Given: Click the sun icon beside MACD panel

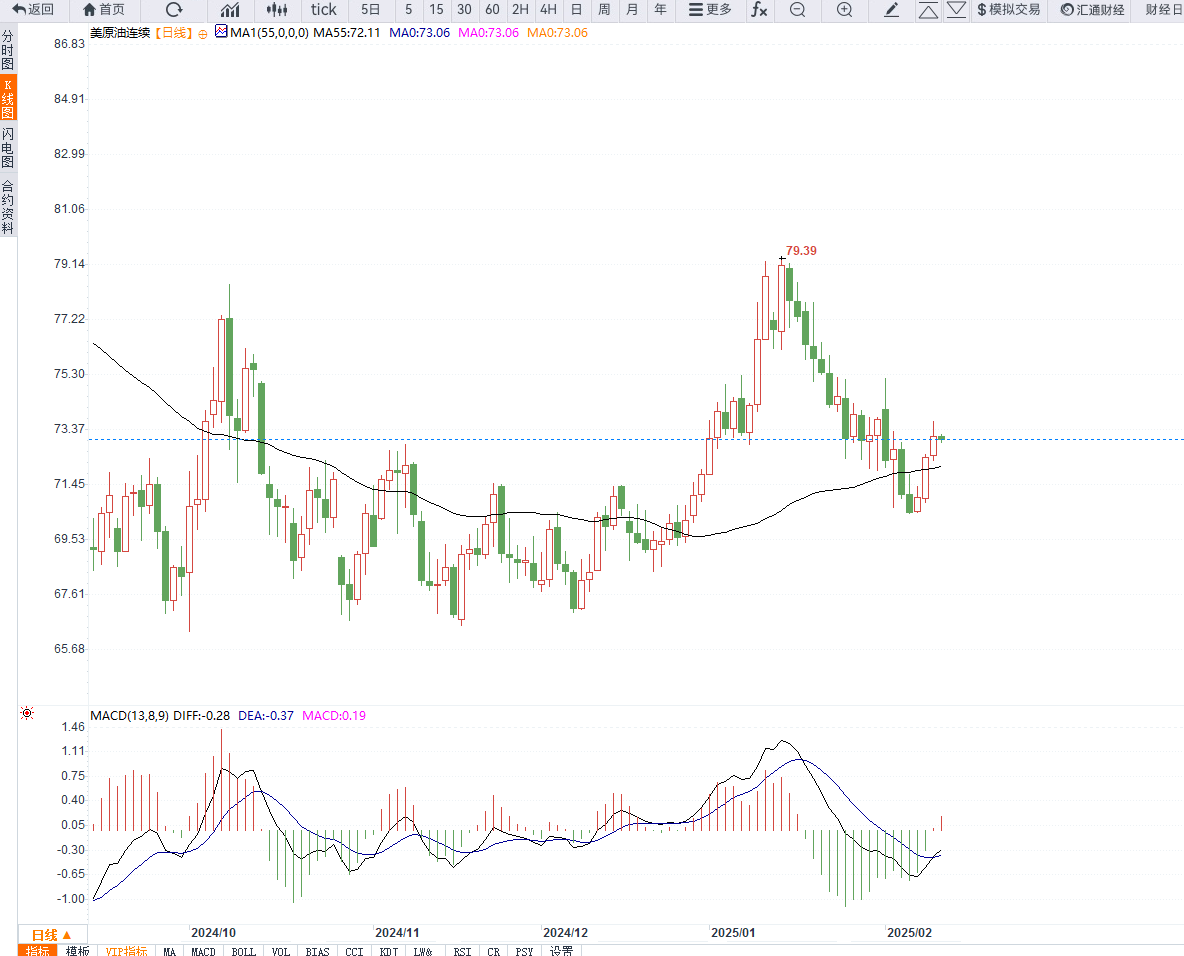Looking at the screenshot, I should [x=27, y=713].
